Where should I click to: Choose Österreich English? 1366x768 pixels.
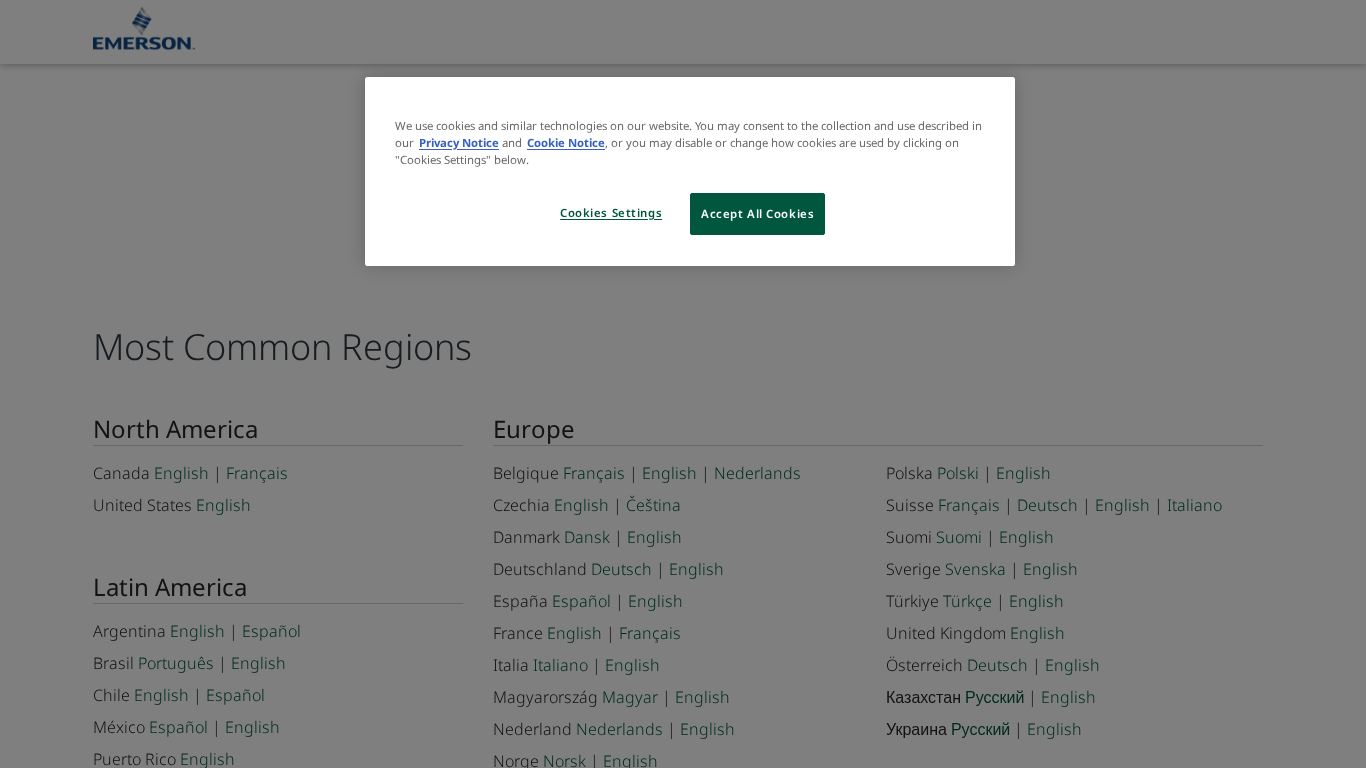pos(1072,665)
